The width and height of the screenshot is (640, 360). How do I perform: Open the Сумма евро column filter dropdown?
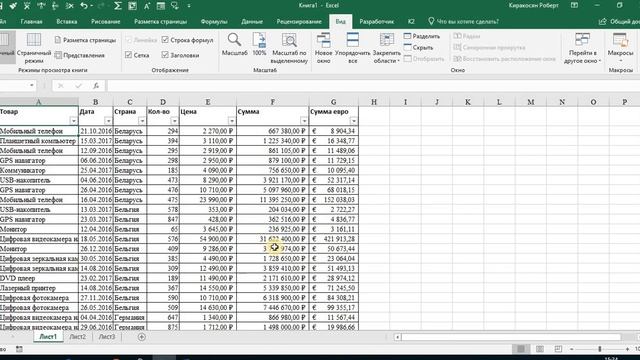(x=353, y=121)
